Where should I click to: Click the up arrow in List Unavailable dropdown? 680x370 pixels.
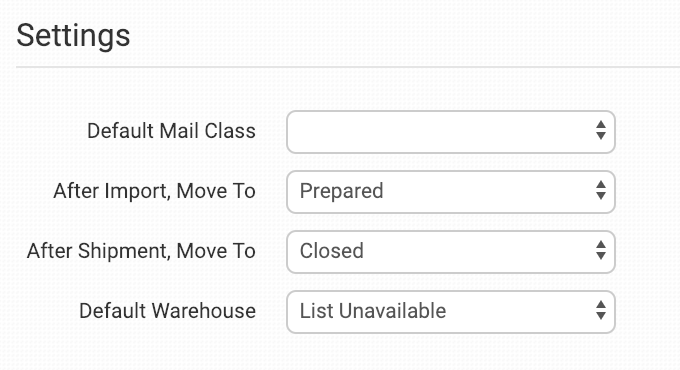601,305
